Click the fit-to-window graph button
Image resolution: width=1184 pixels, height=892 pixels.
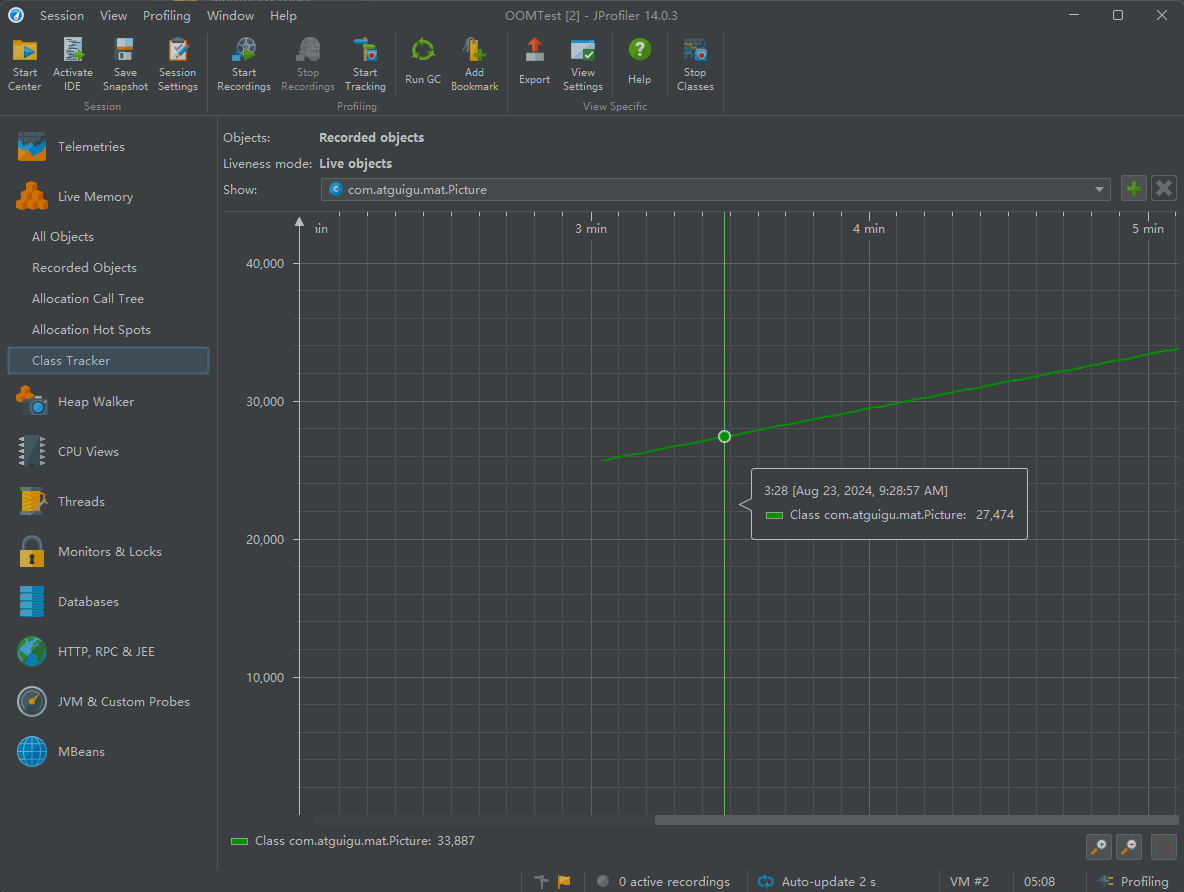[1164, 847]
